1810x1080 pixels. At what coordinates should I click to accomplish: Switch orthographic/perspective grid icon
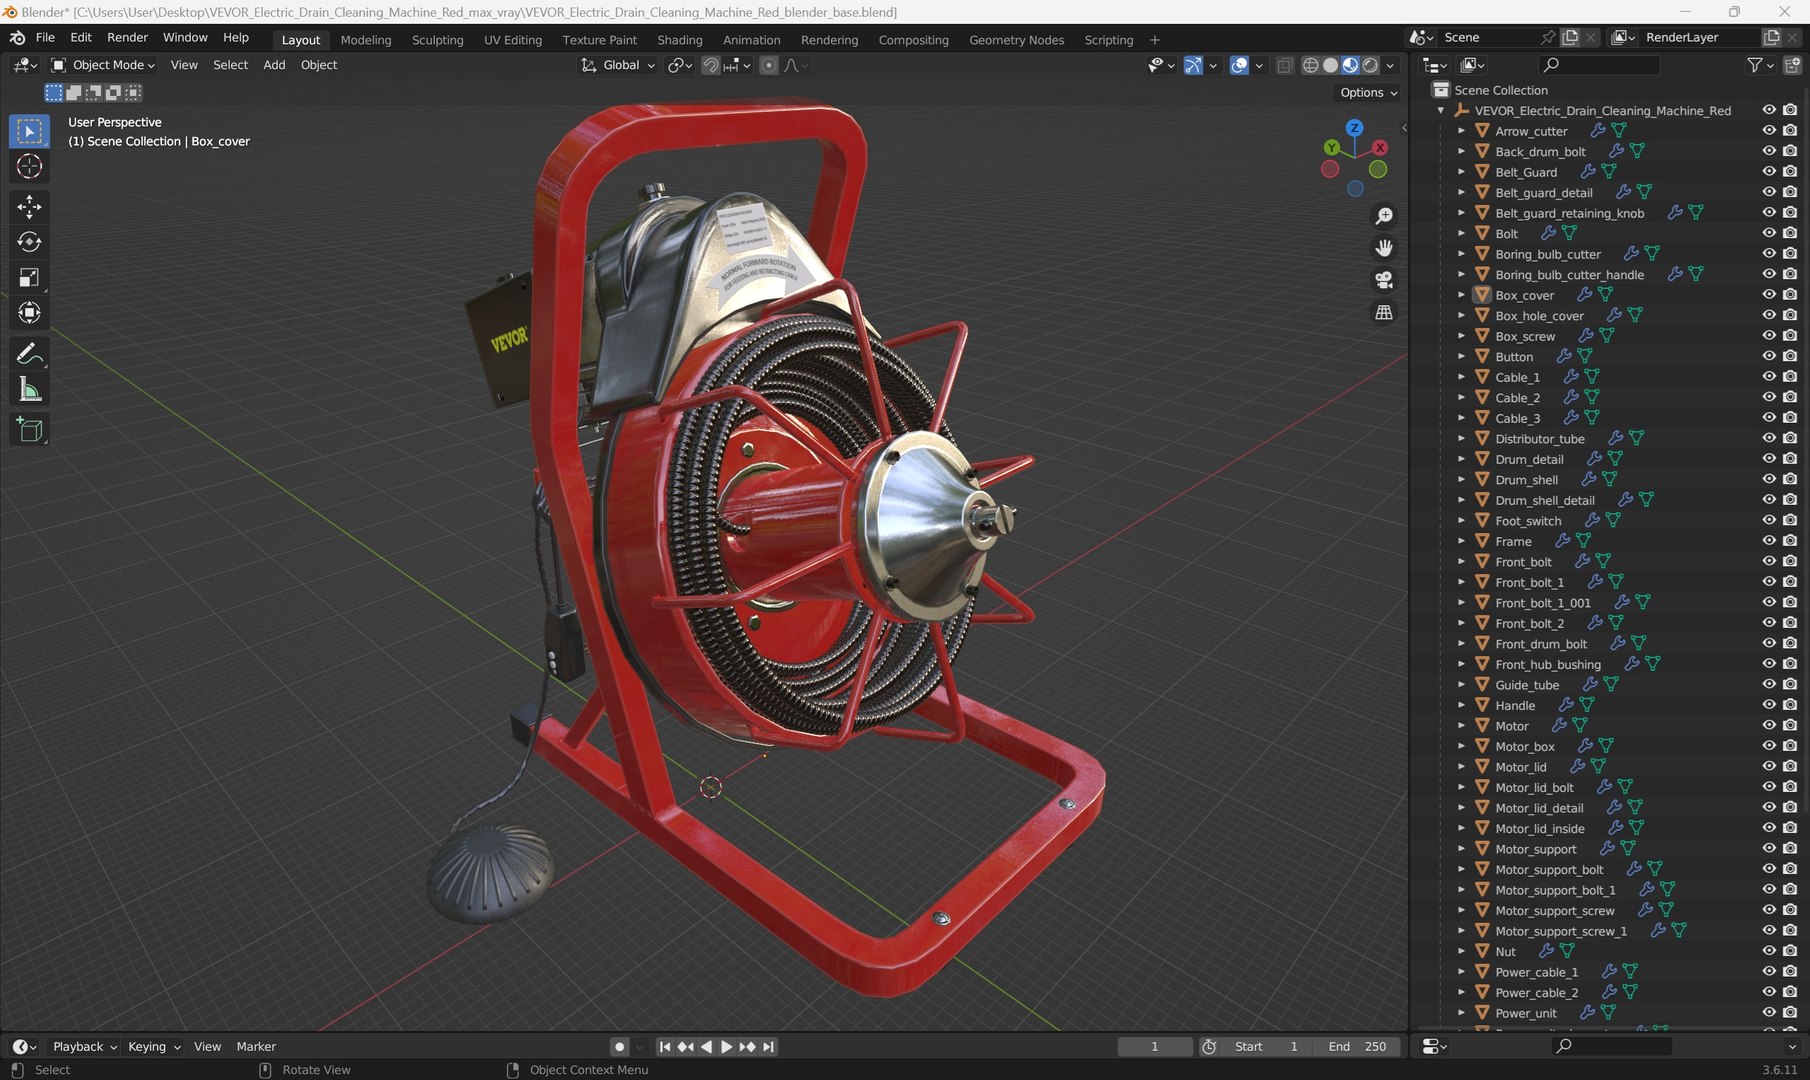[x=1384, y=313]
